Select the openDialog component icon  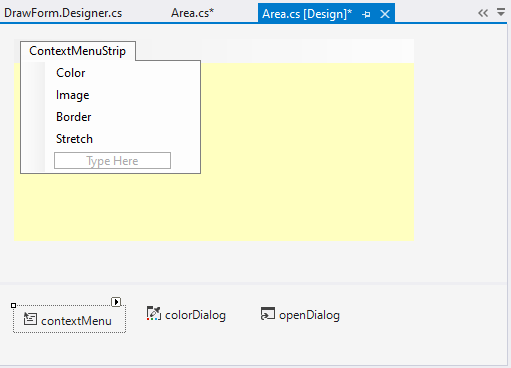pyautogui.click(x=268, y=314)
